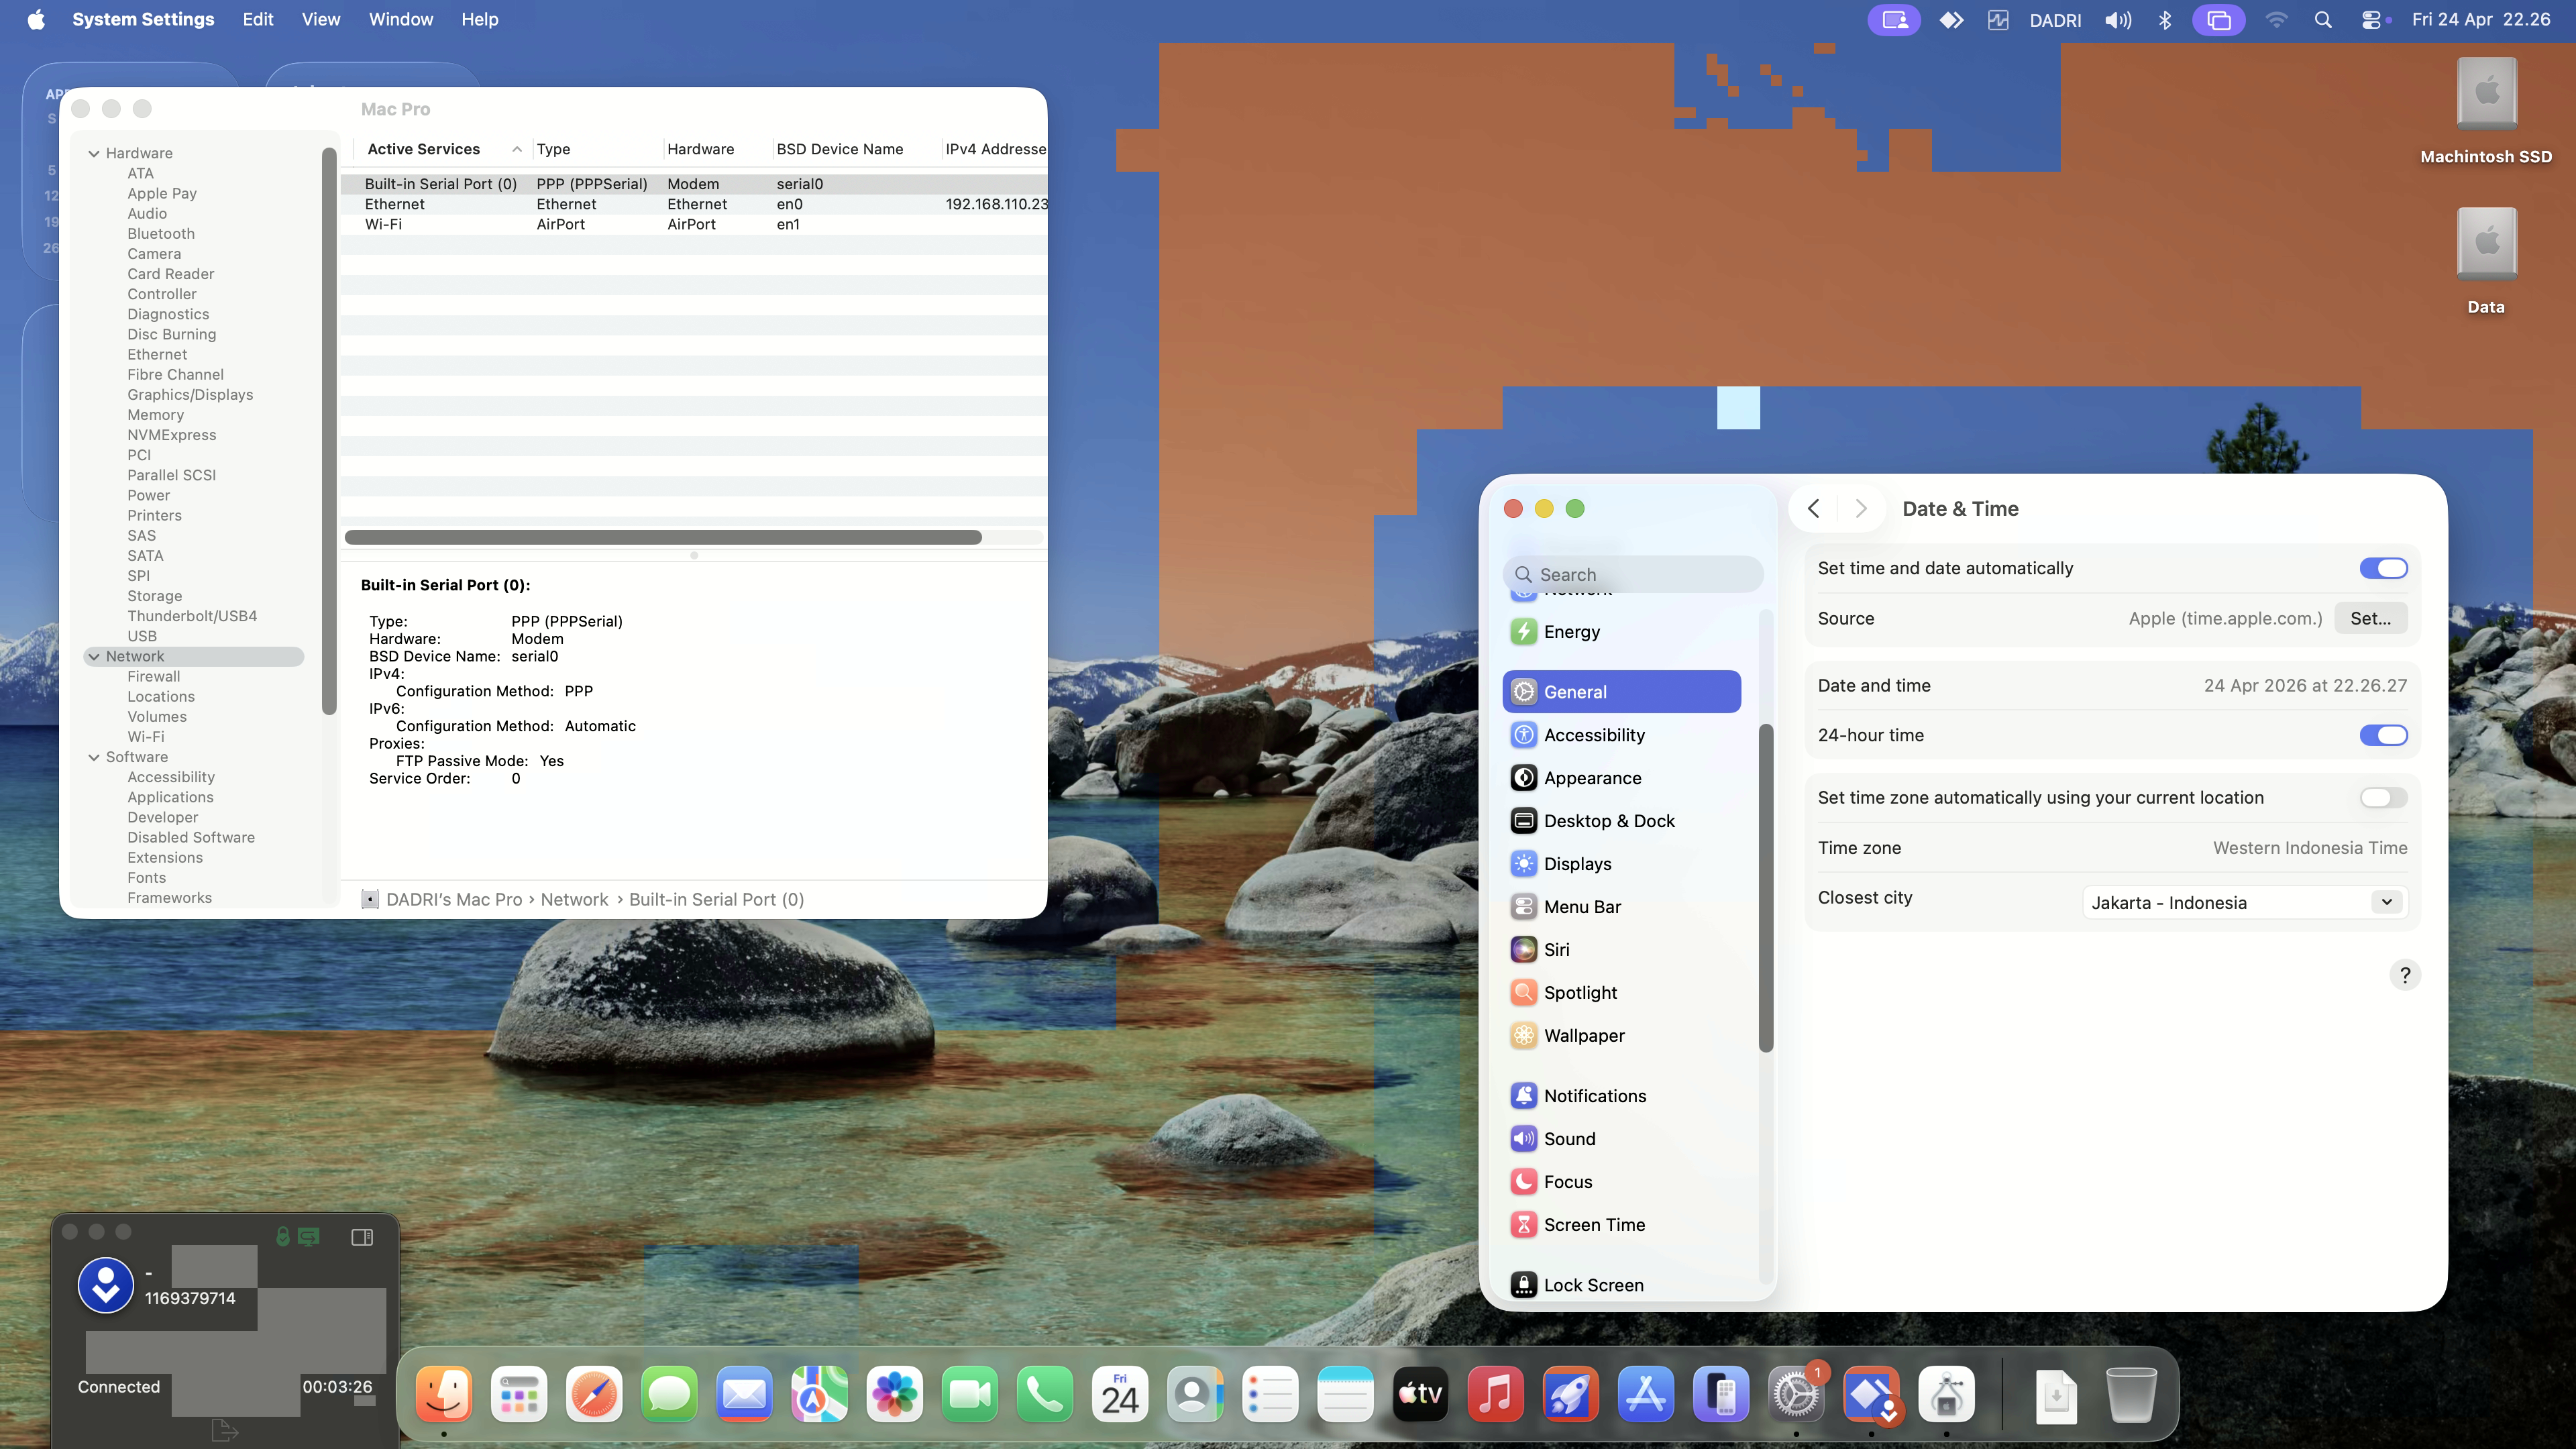Disable set time and date automatically
This screenshot has width=2576, height=1449.
[2384, 568]
